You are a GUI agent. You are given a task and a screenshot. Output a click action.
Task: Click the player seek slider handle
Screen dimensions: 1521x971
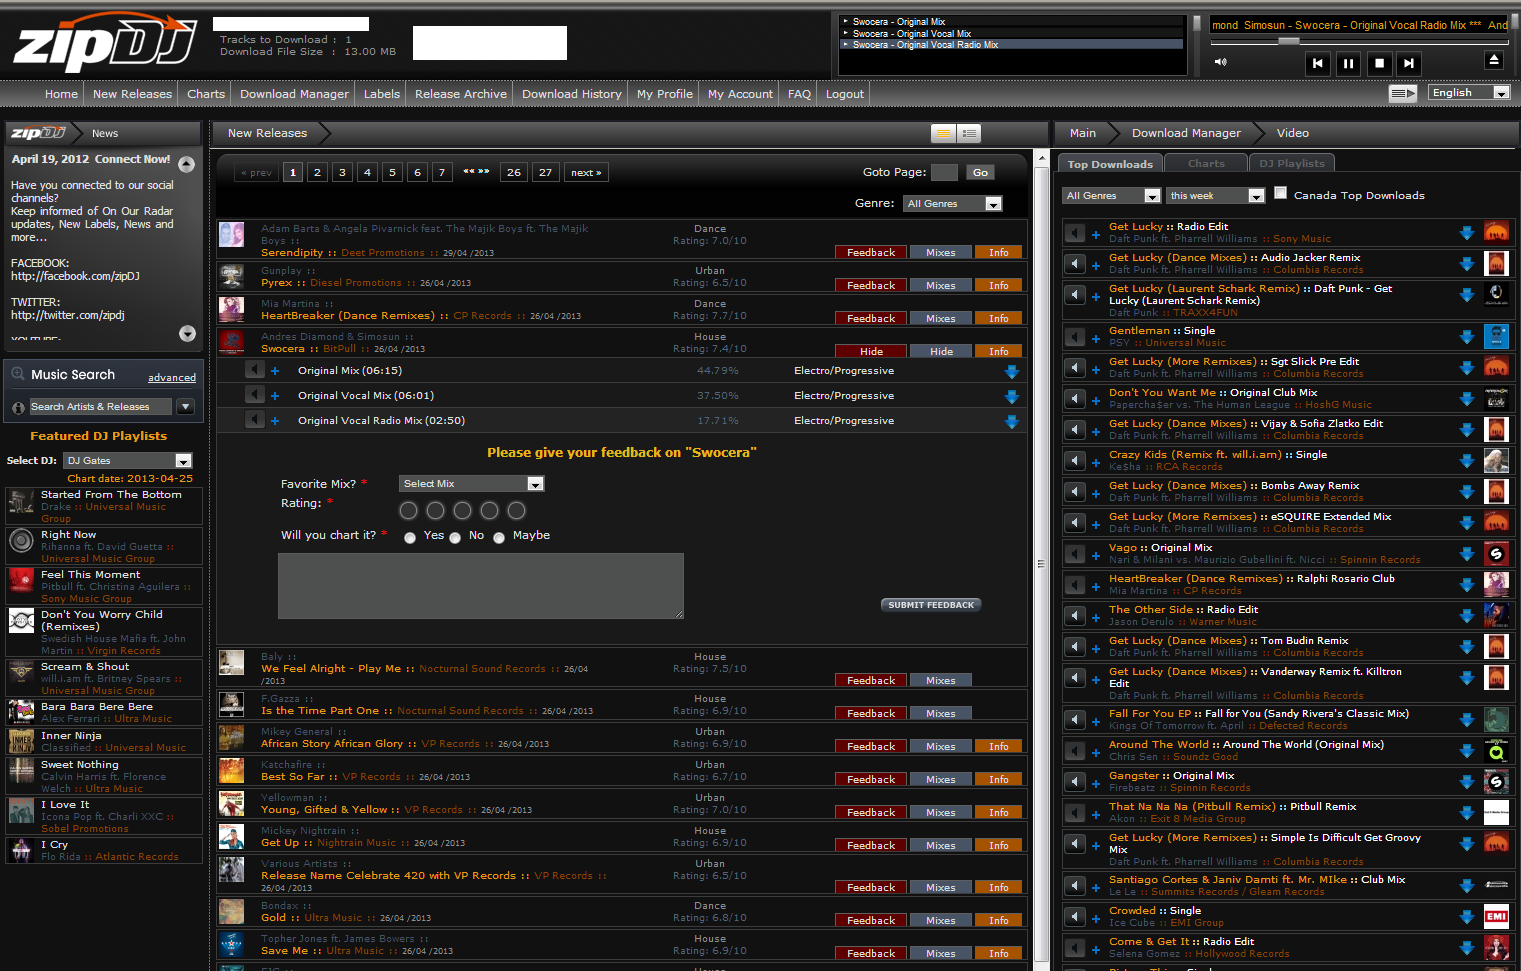[1289, 41]
